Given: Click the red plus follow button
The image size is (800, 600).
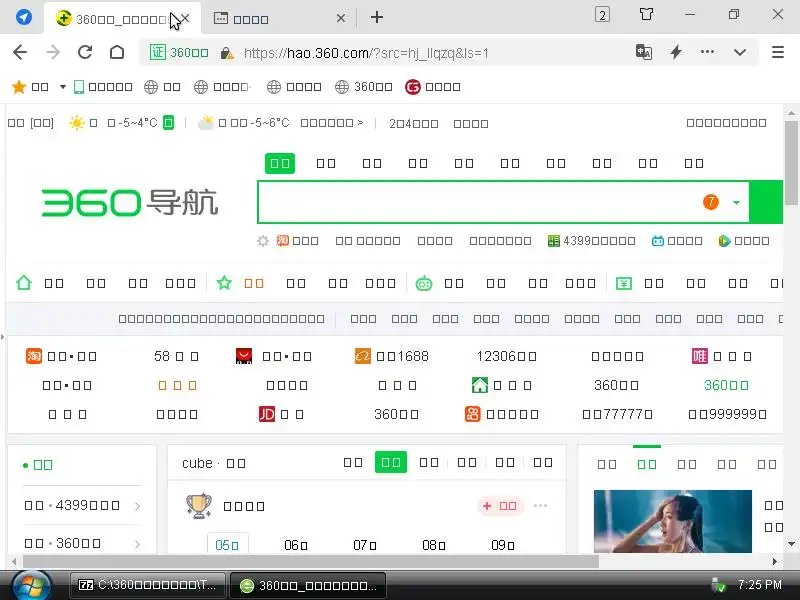Looking at the screenshot, I should [500, 506].
